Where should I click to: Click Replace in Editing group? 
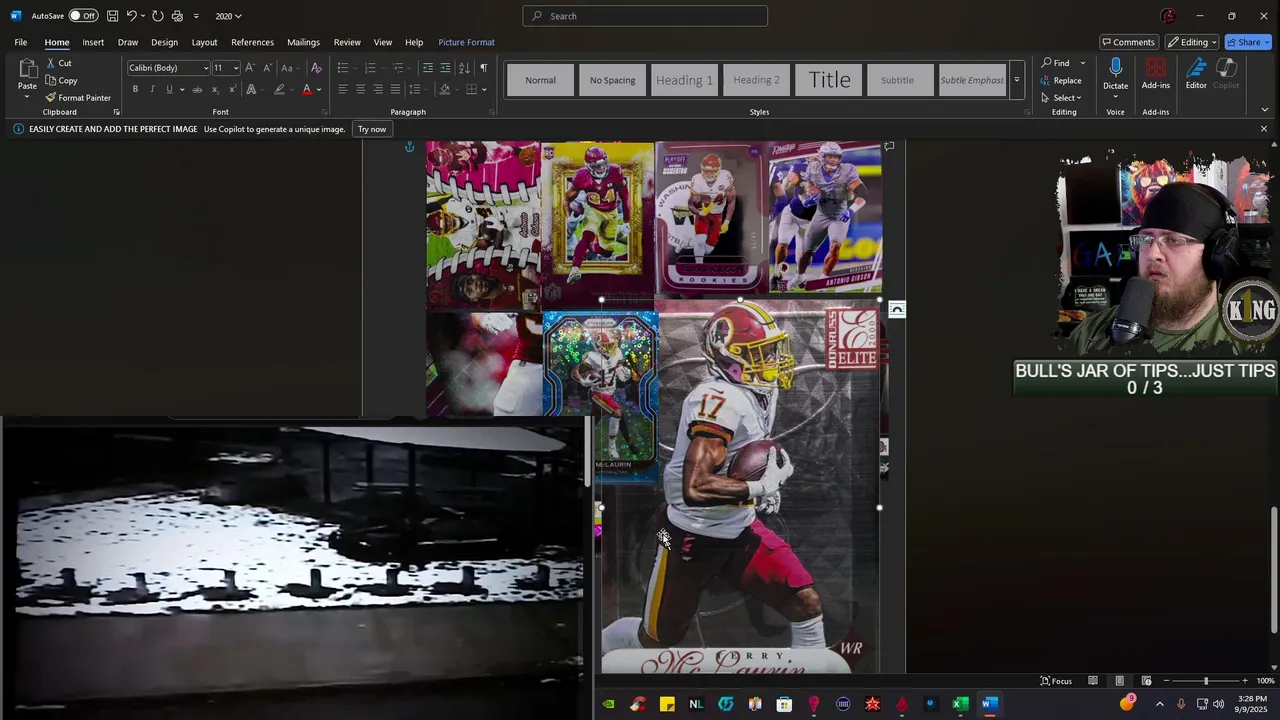[x=1061, y=80]
